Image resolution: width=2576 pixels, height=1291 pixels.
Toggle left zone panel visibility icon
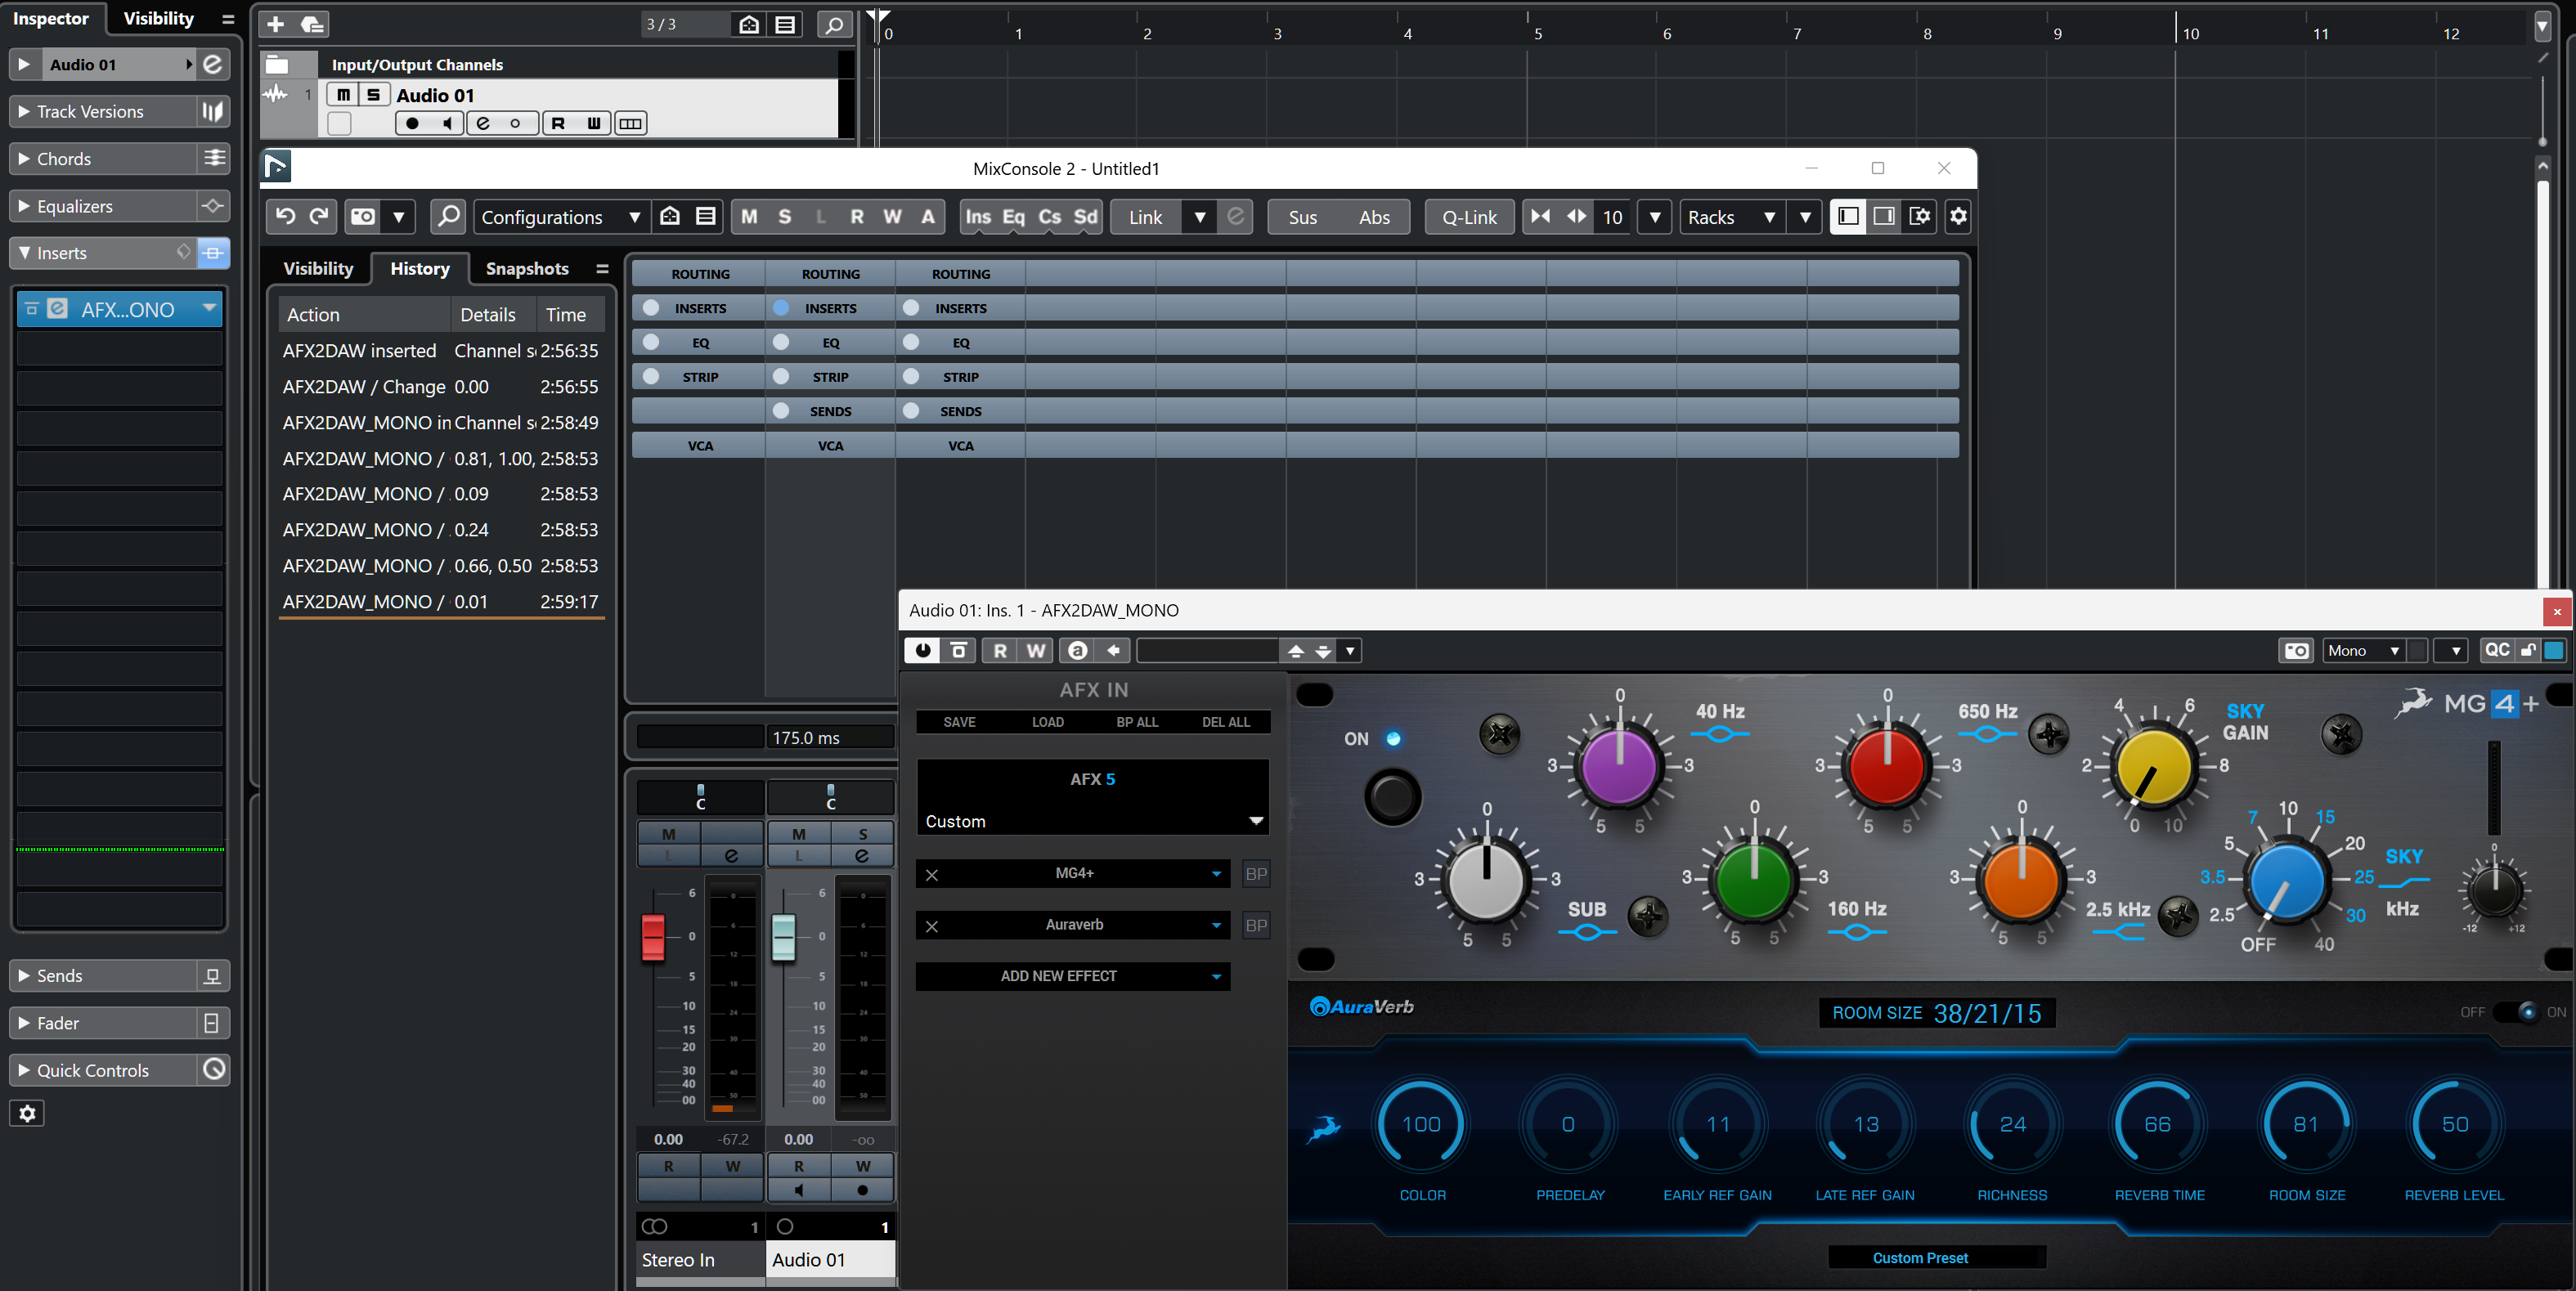[1848, 216]
